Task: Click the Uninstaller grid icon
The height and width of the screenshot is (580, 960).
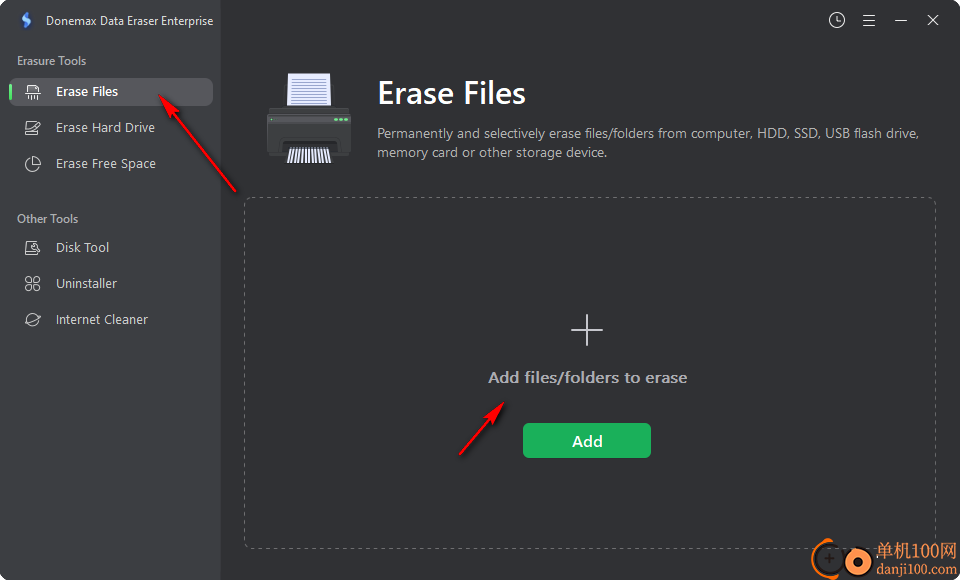Action: pyautogui.click(x=32, y=284)
